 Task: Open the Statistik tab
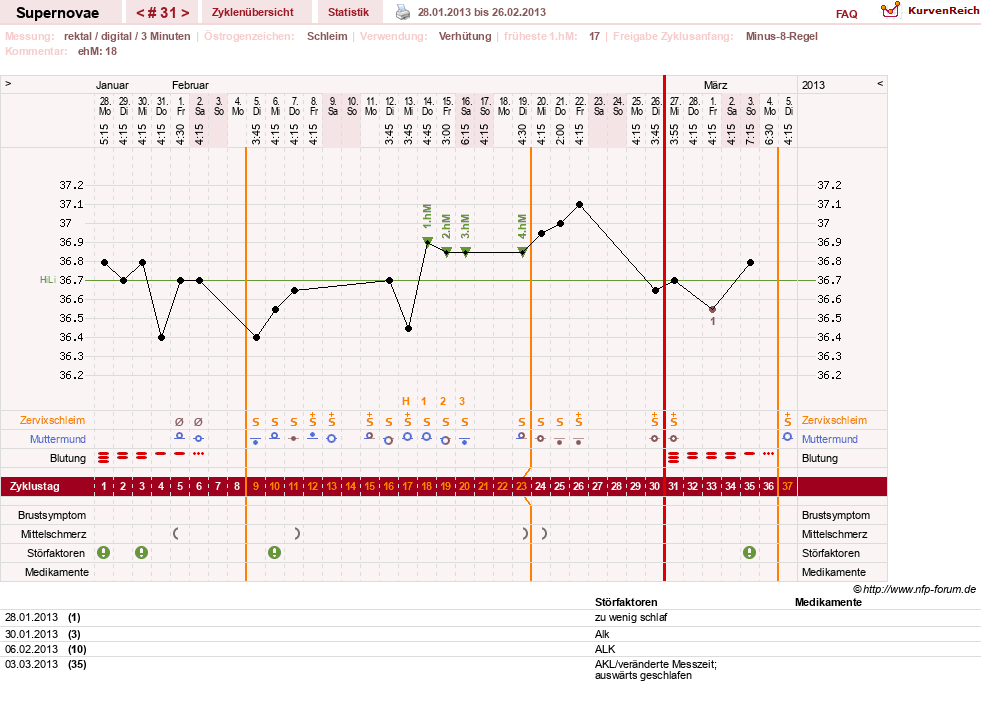coord(348,12)
